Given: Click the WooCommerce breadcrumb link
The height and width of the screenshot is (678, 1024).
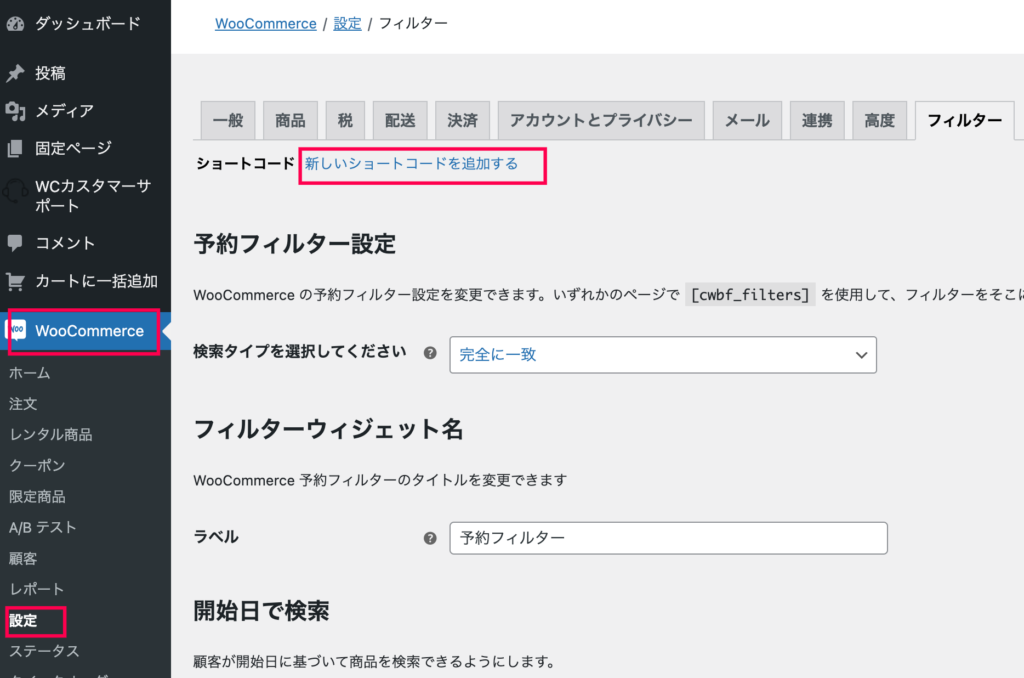Looking at the screenshot, I should tap(266, 24).
